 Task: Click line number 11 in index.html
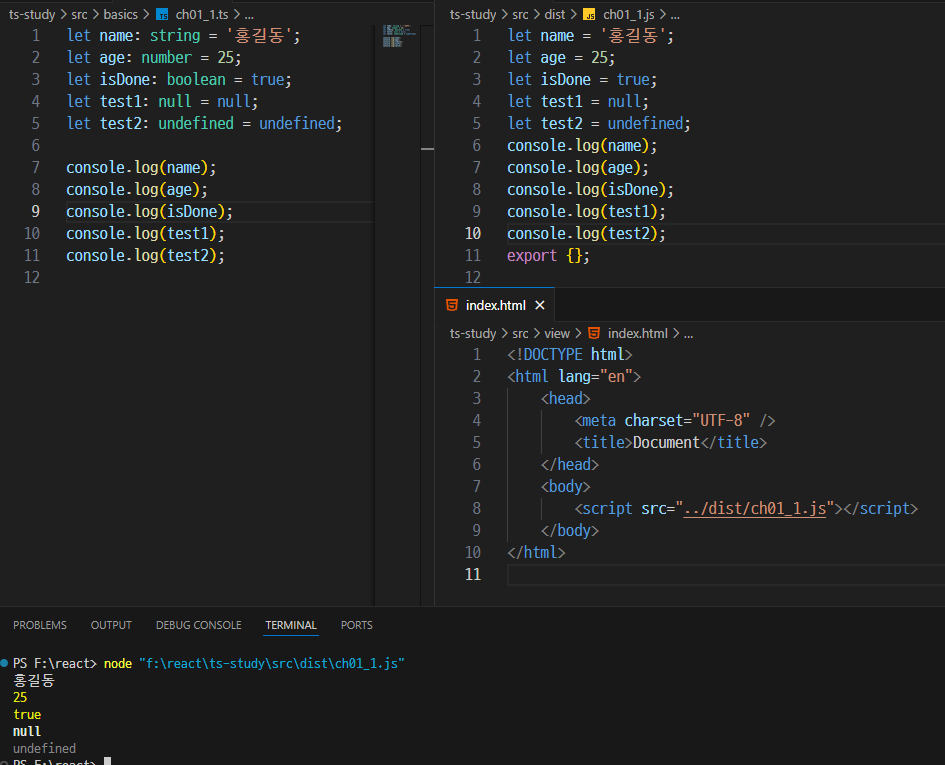click(x=473, y=575)
